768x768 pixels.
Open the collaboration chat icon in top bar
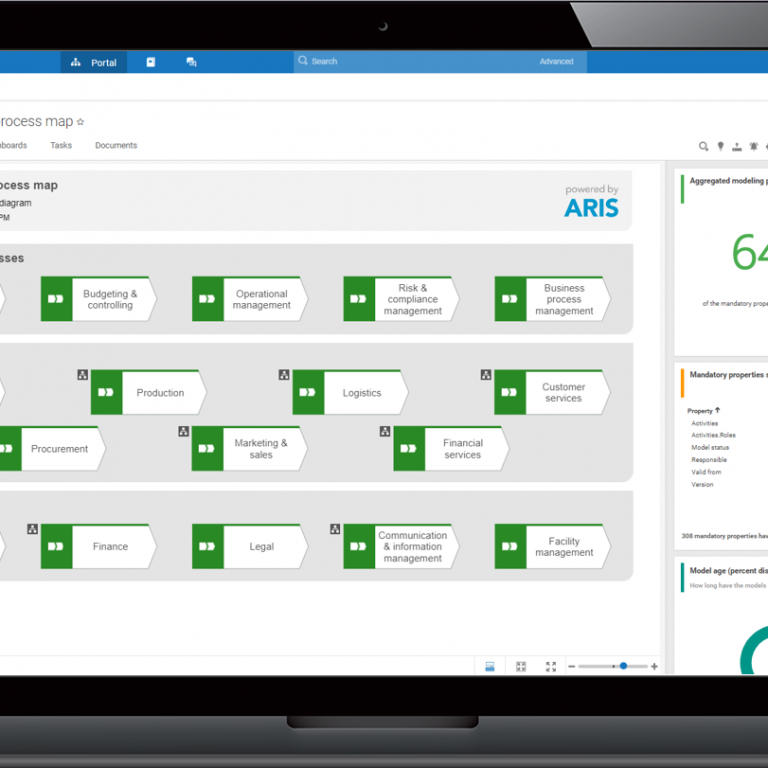pos(191,62)
